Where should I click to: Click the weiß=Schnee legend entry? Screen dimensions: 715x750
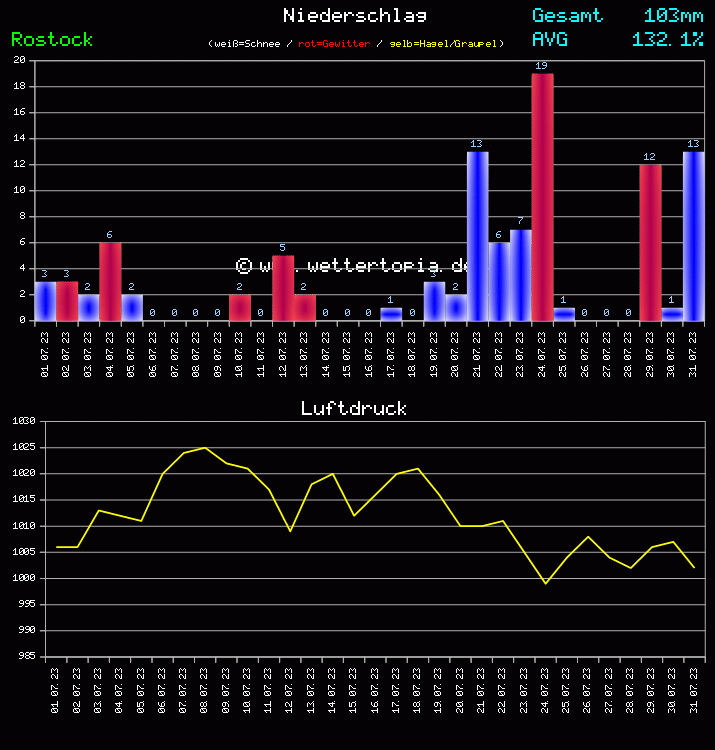tap(249, 44)
